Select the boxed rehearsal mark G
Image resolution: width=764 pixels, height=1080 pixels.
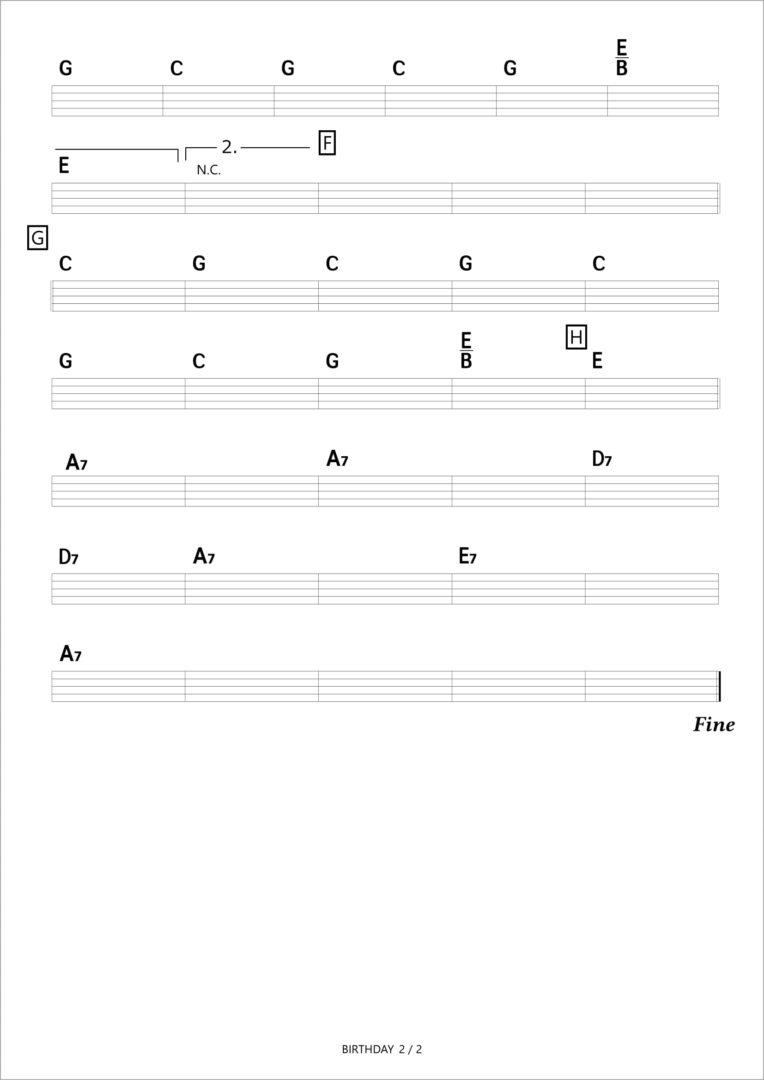tap(37, 238)
